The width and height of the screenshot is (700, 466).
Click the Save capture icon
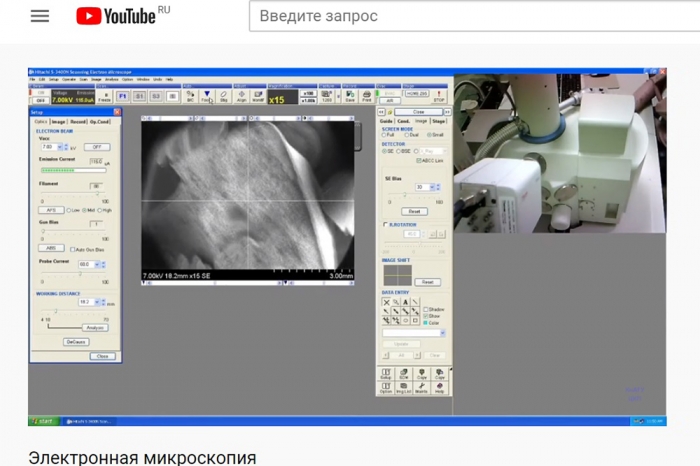(350, 97)
